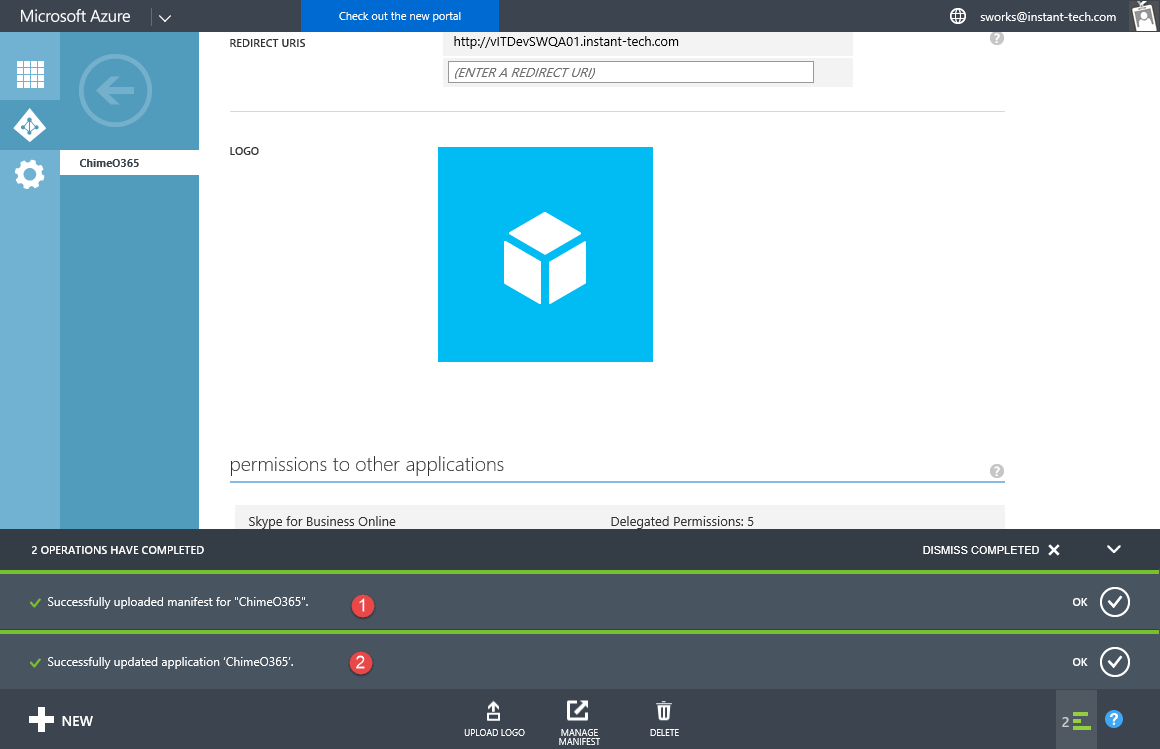Go back with the circled arrow

(x=115, y=90)
